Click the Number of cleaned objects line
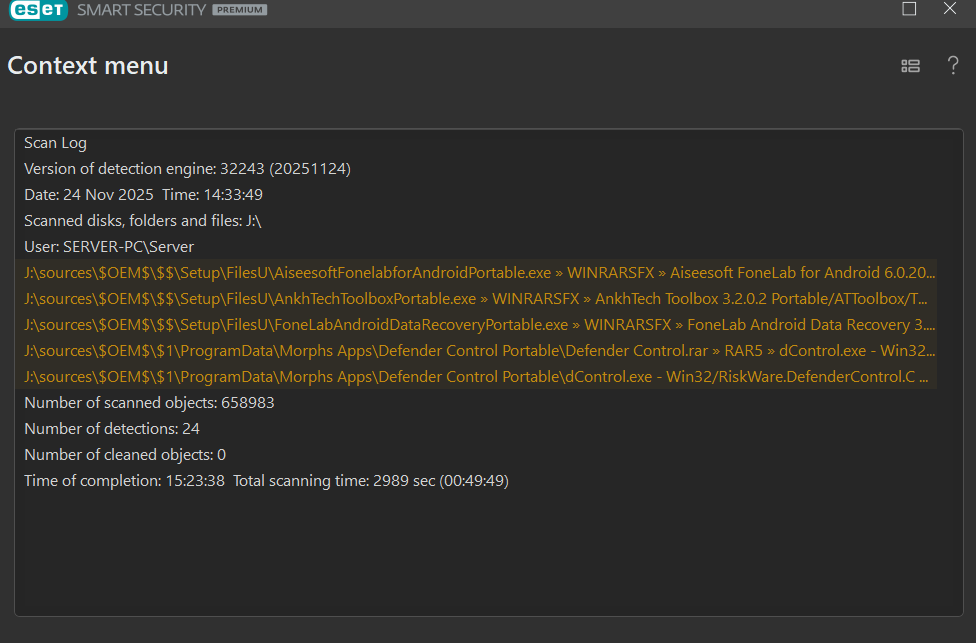The height and width of the screenshot is (643, 976). [x=125, y=455]
